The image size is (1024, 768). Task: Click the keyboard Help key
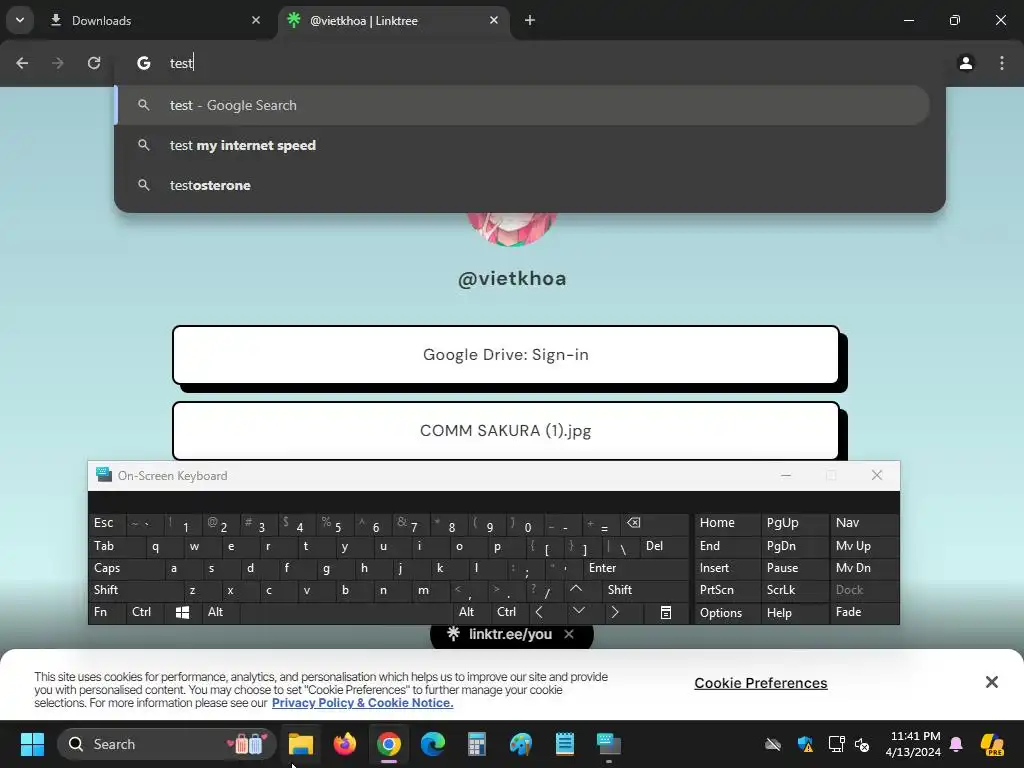795,613
